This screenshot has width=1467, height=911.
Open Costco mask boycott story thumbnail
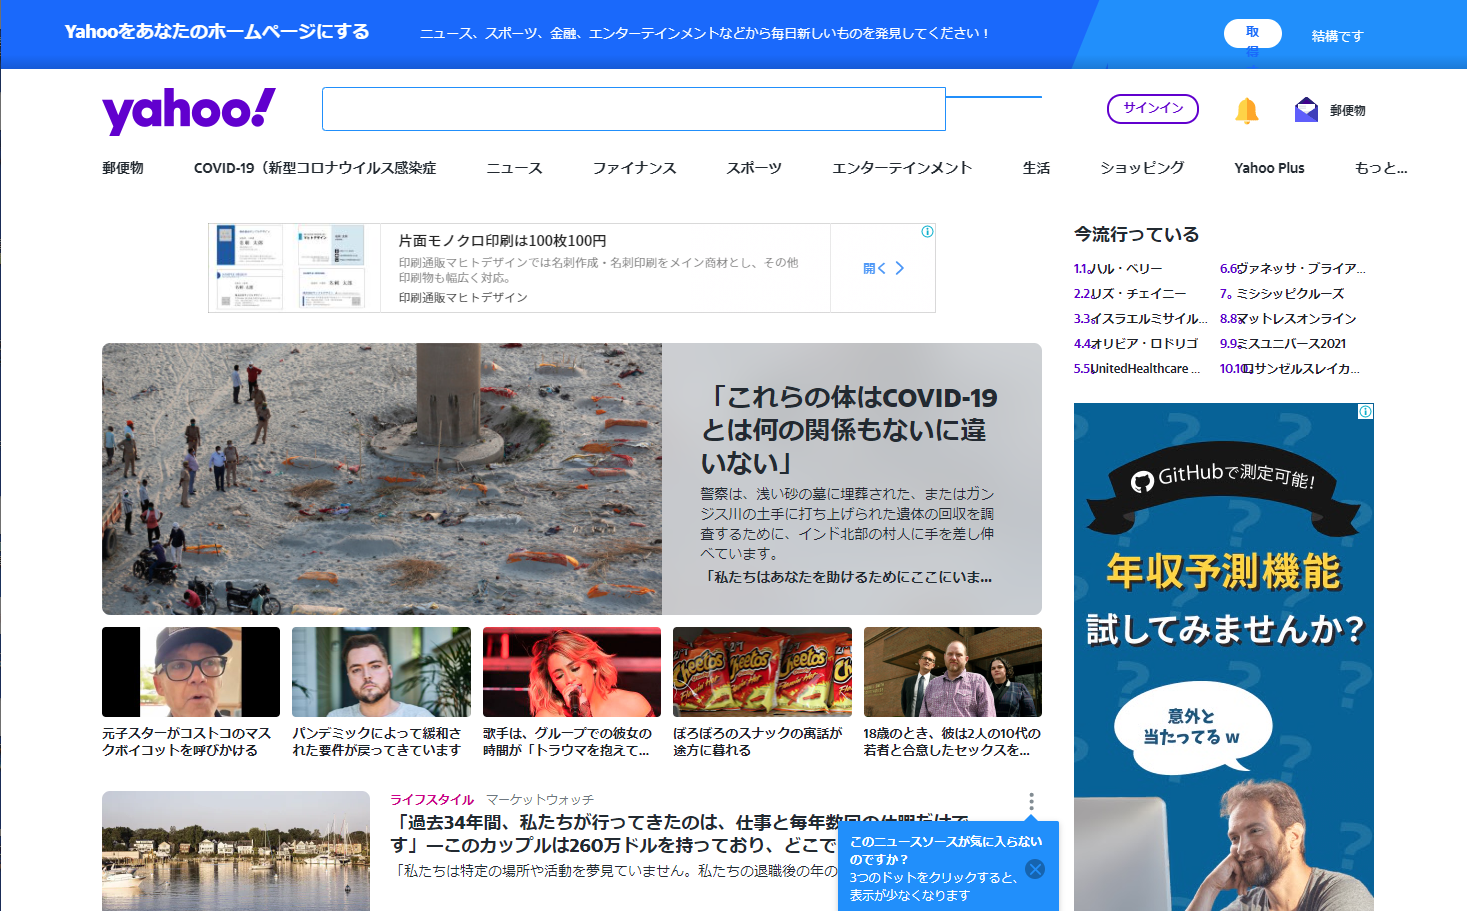[x=191, y=672]
